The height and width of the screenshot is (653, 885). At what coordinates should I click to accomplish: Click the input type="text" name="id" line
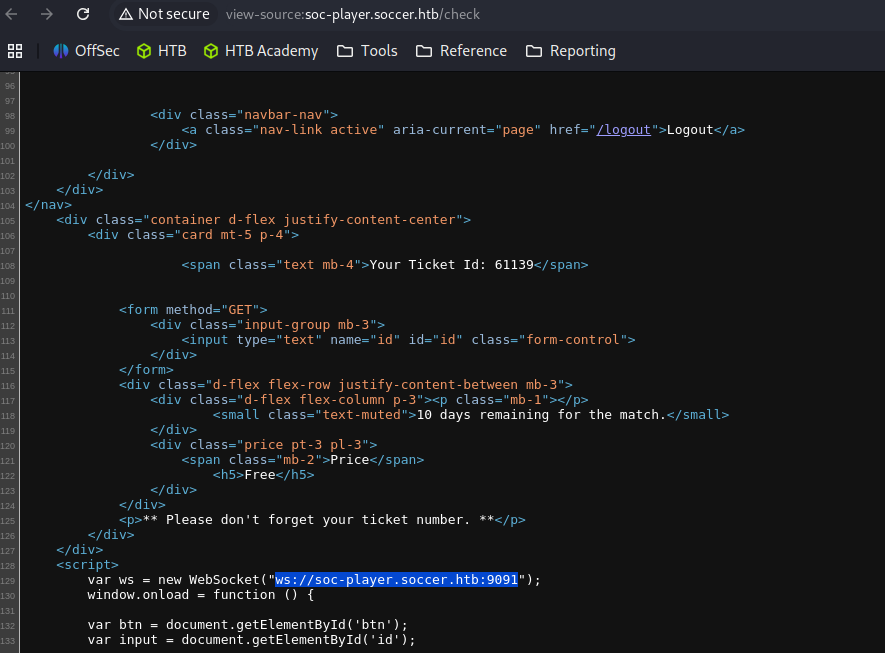[x=408, y=340]
